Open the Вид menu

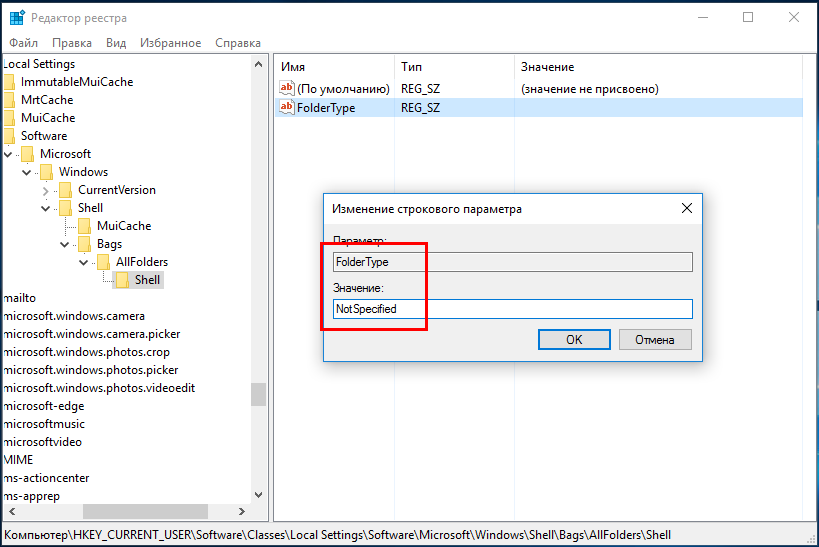click(116, 43)
